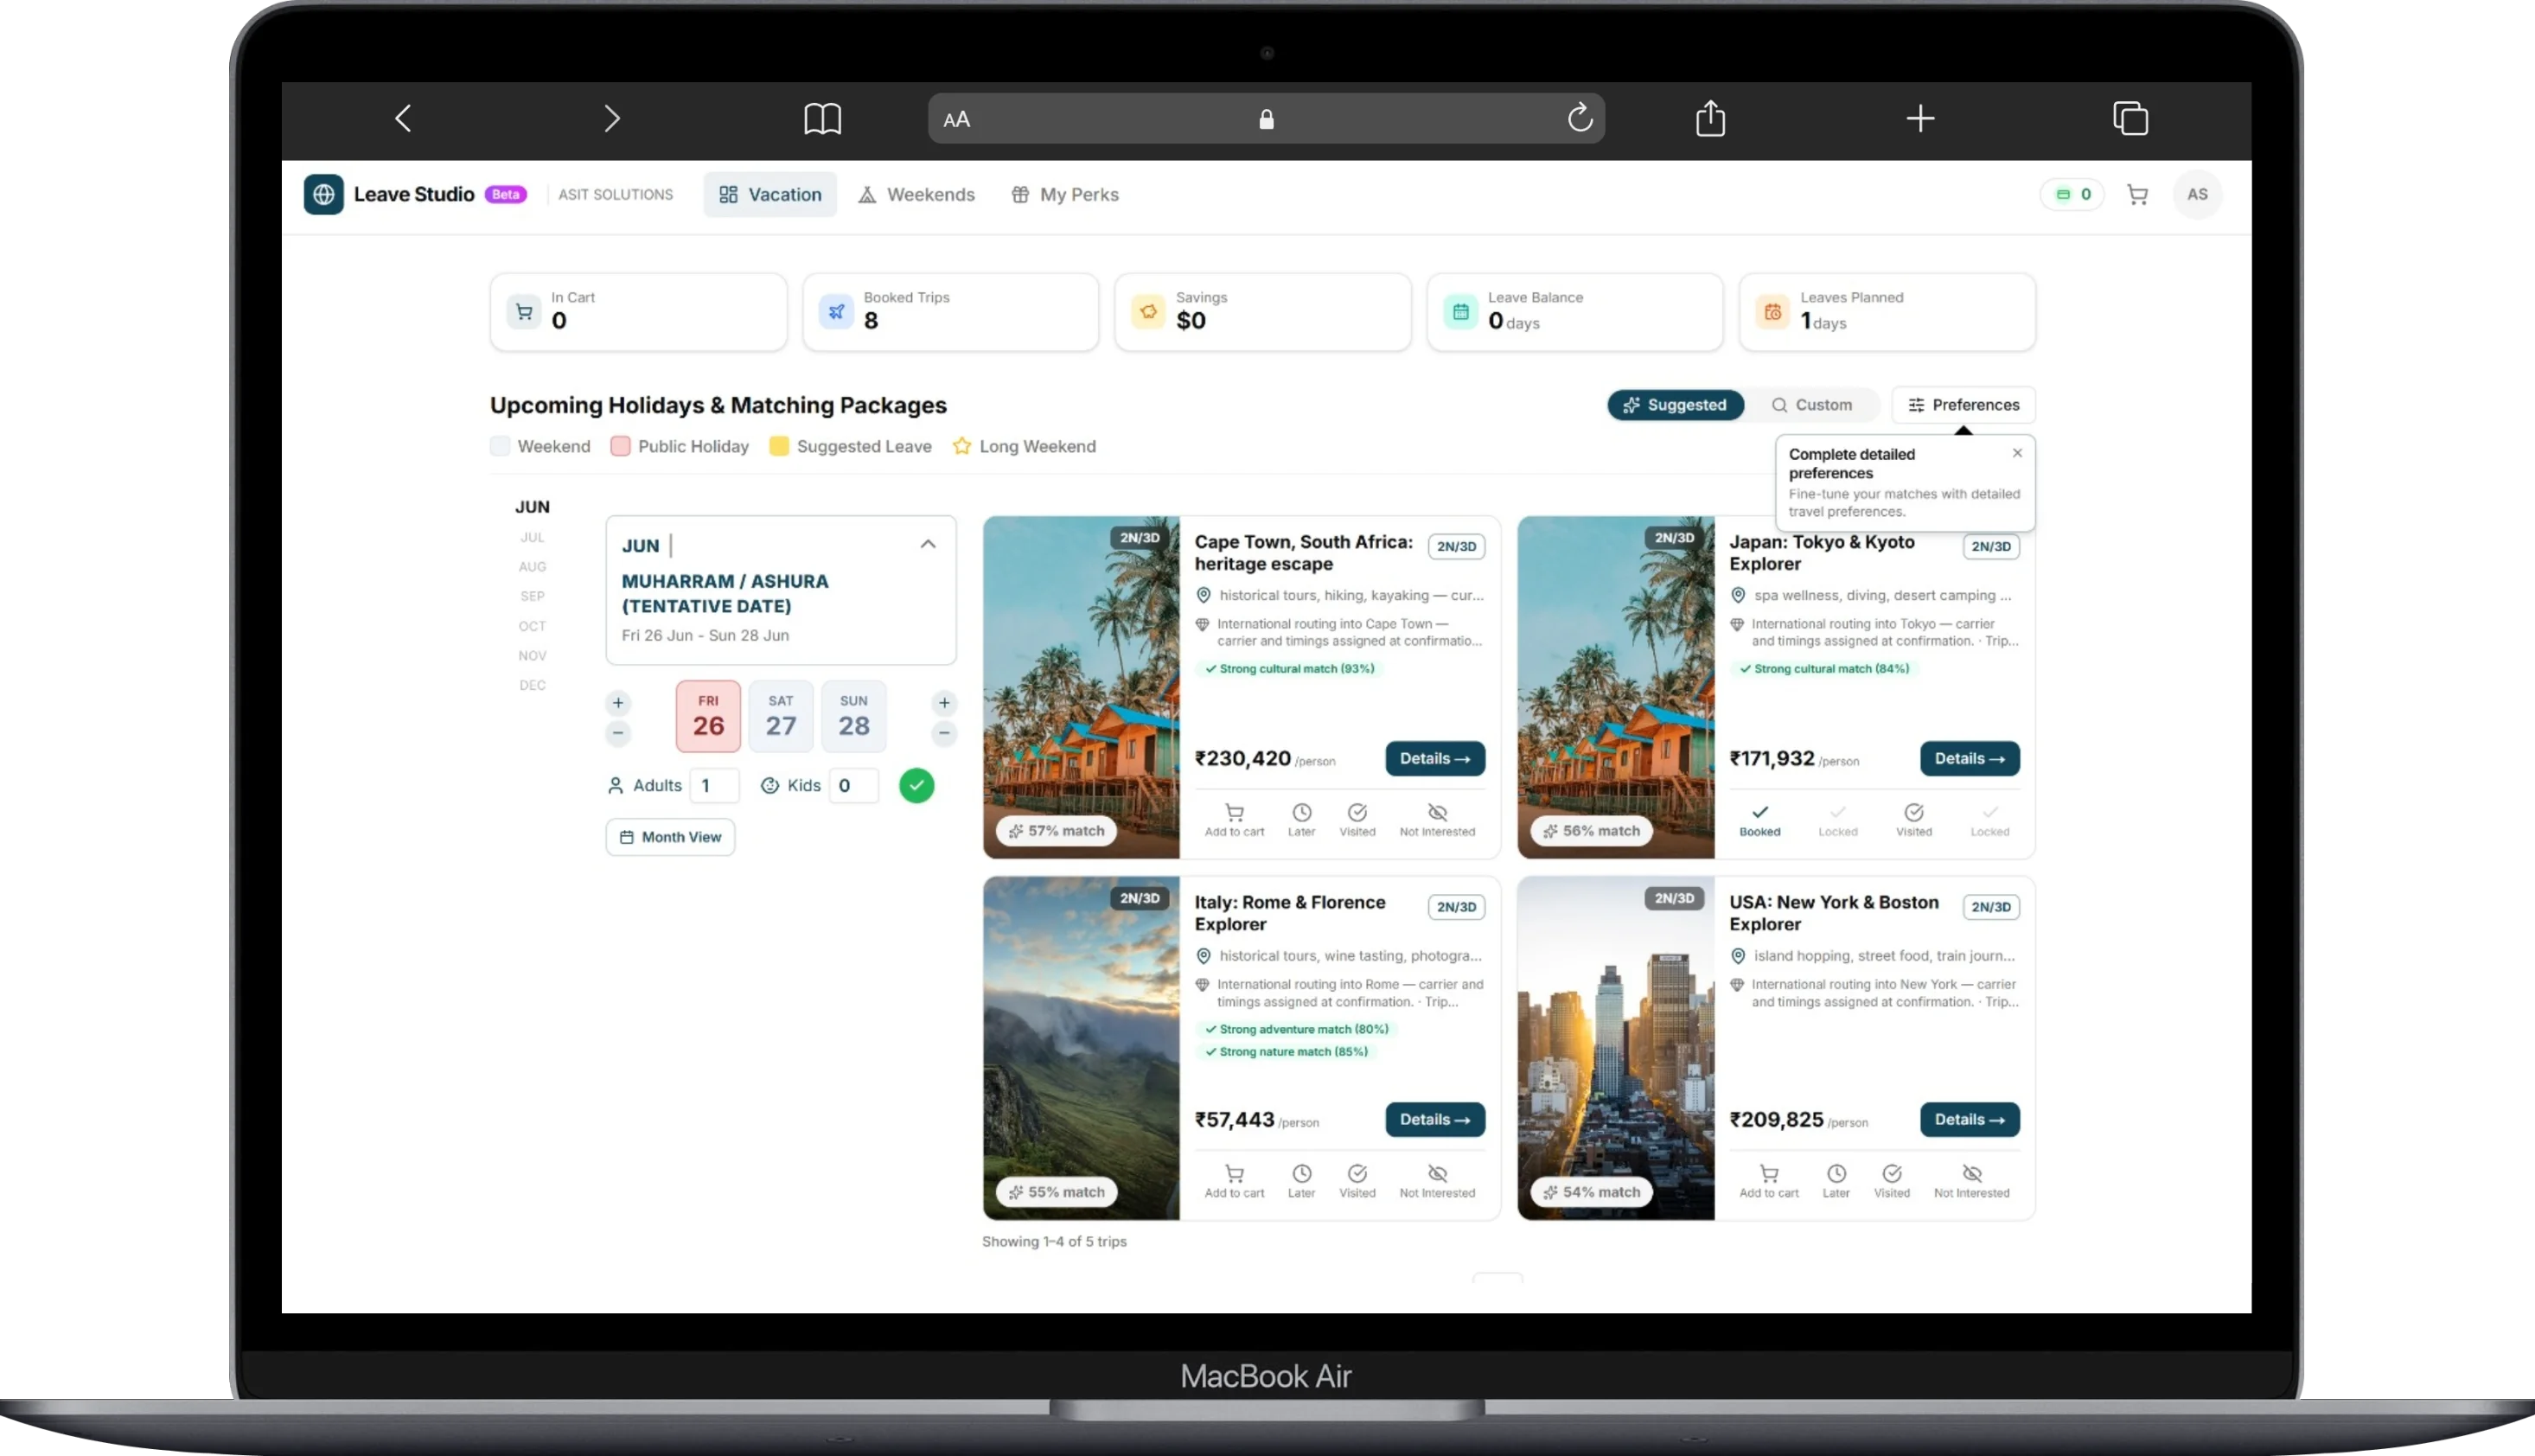The width and height of the screenshot is (2535, 1456).
Task: Collapse the Muharram / Ashura holiday card
Action: click(x=928, y=544)
